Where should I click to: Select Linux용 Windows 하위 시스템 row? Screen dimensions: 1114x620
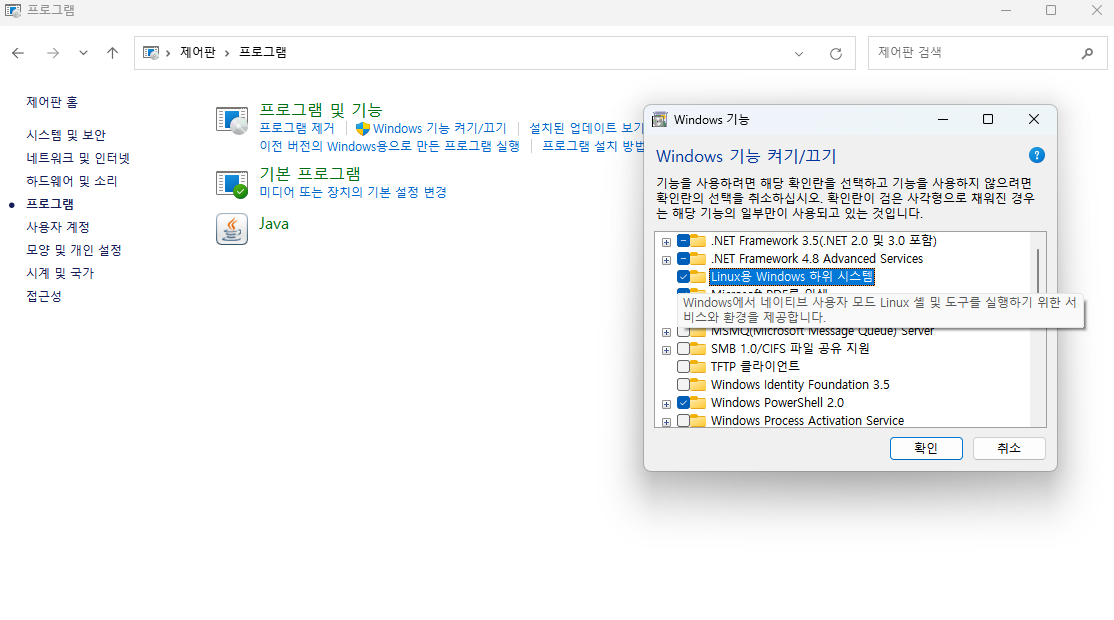791,277
